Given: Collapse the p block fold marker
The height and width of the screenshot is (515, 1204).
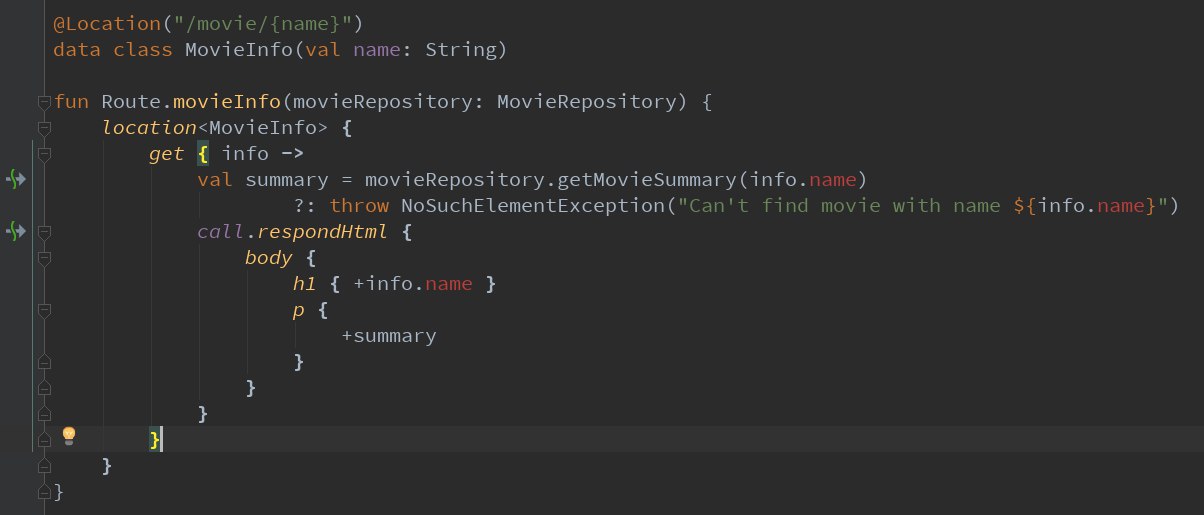Looking at the screenshot, I should pos(43,310).
